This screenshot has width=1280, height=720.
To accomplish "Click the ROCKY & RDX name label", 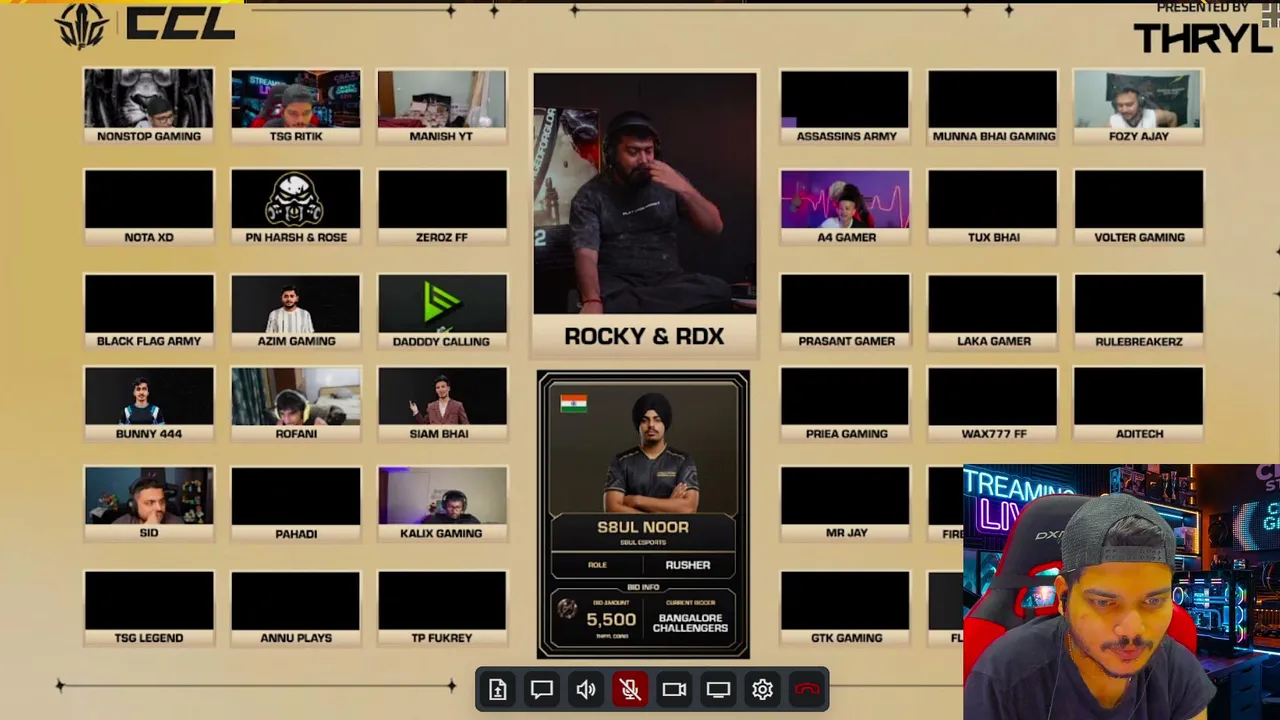I will point(644,336).
